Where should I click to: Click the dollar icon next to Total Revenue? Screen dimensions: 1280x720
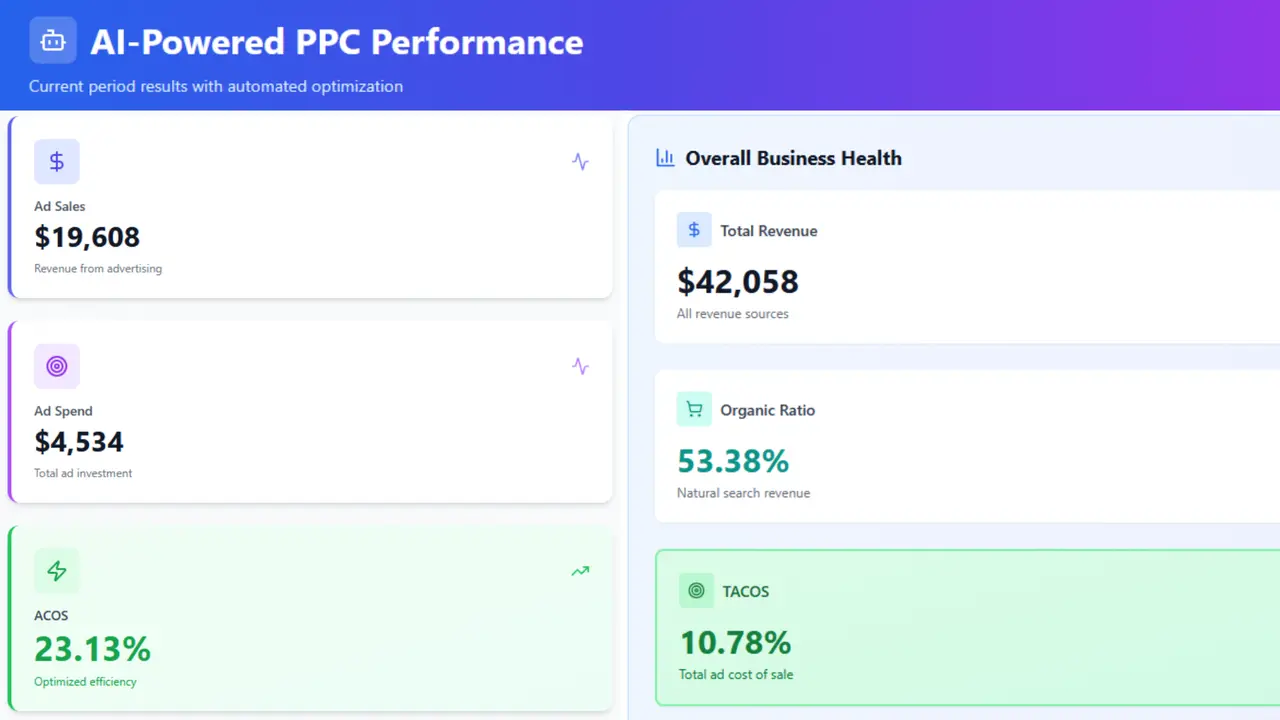pos(694,230)
